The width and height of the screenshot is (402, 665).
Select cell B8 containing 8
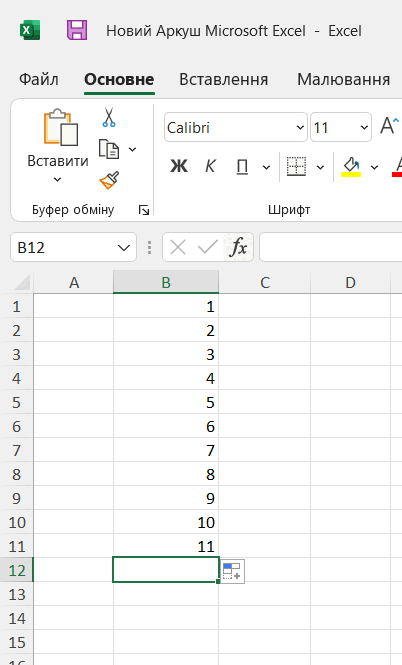click(x=166, y=474)
